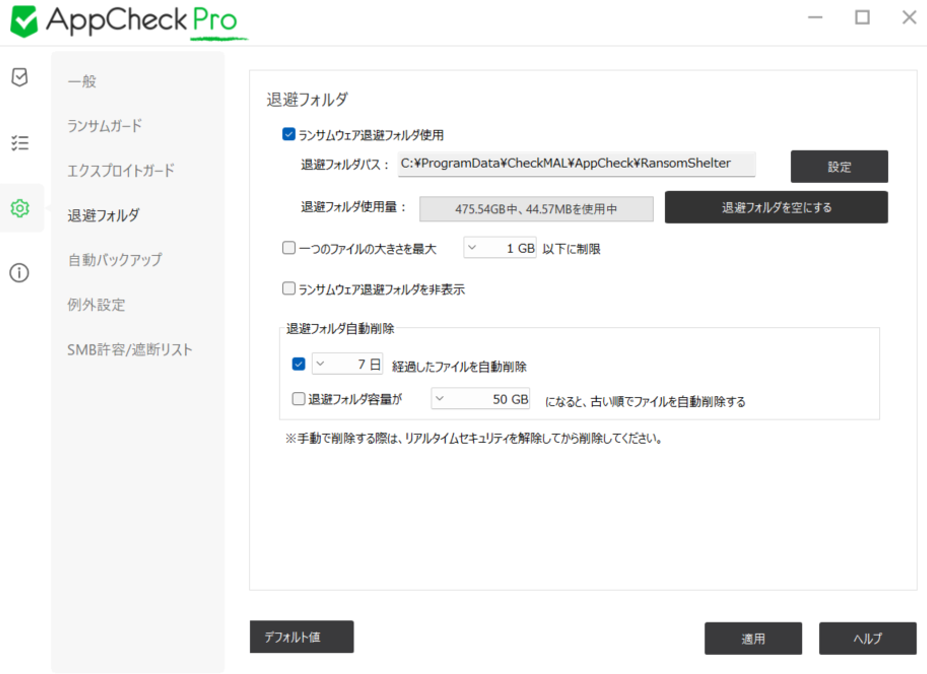Uncheck the 7日 auto-delete checkbox
The height and width of the screenshot is (674, 927).
tap(298, 364)
